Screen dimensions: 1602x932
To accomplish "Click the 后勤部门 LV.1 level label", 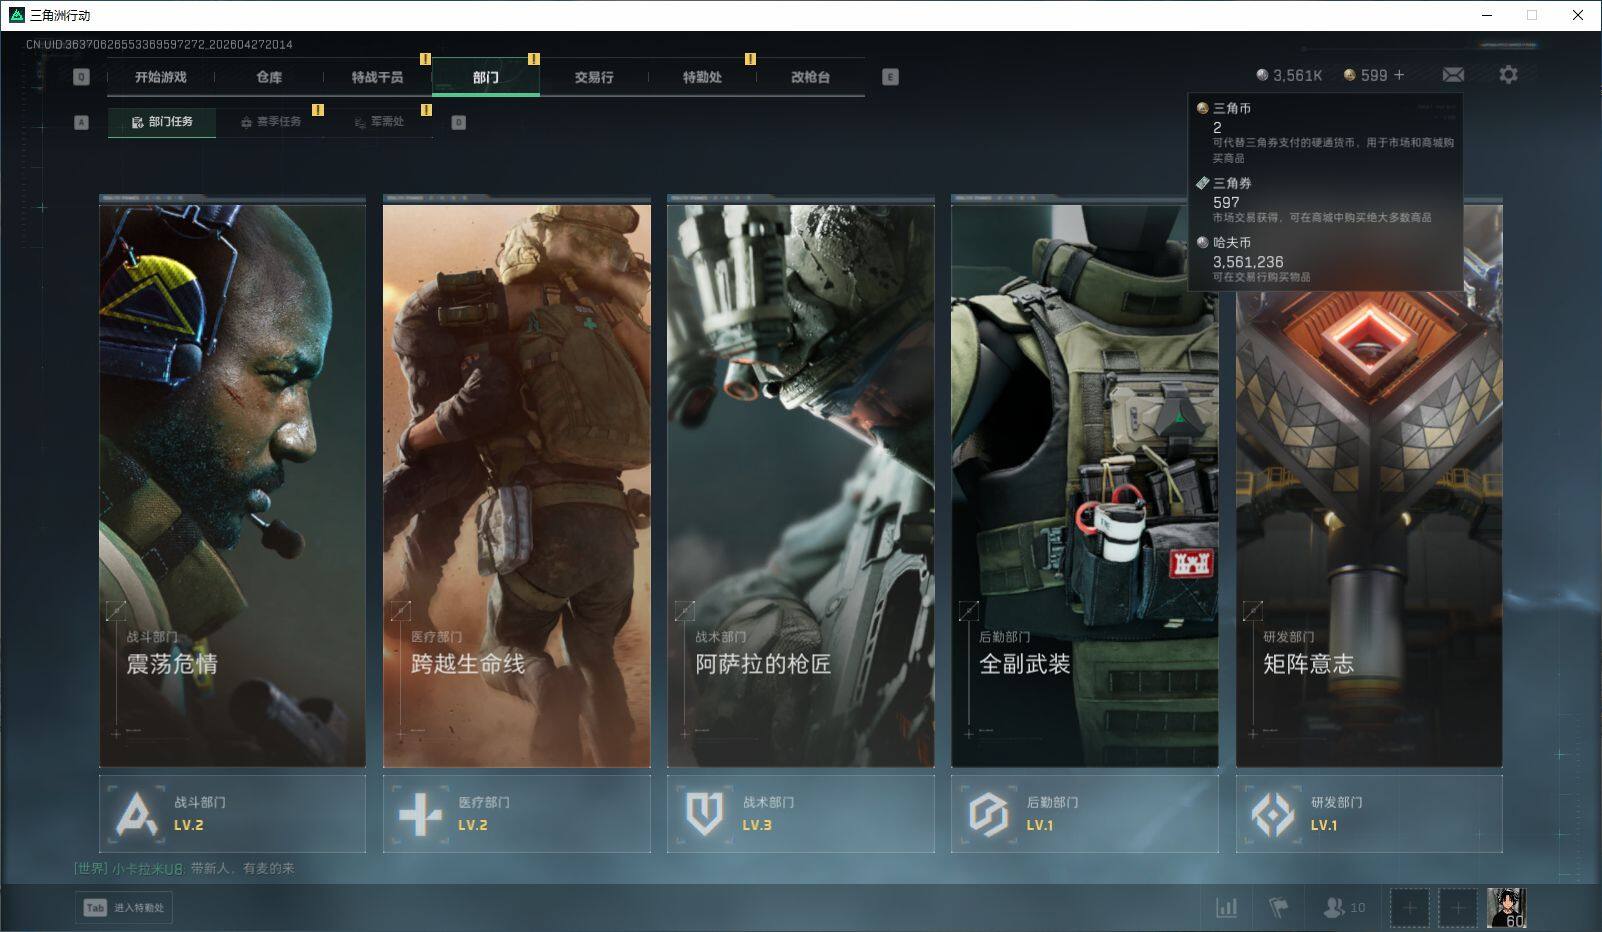I will coord(1040,826).
